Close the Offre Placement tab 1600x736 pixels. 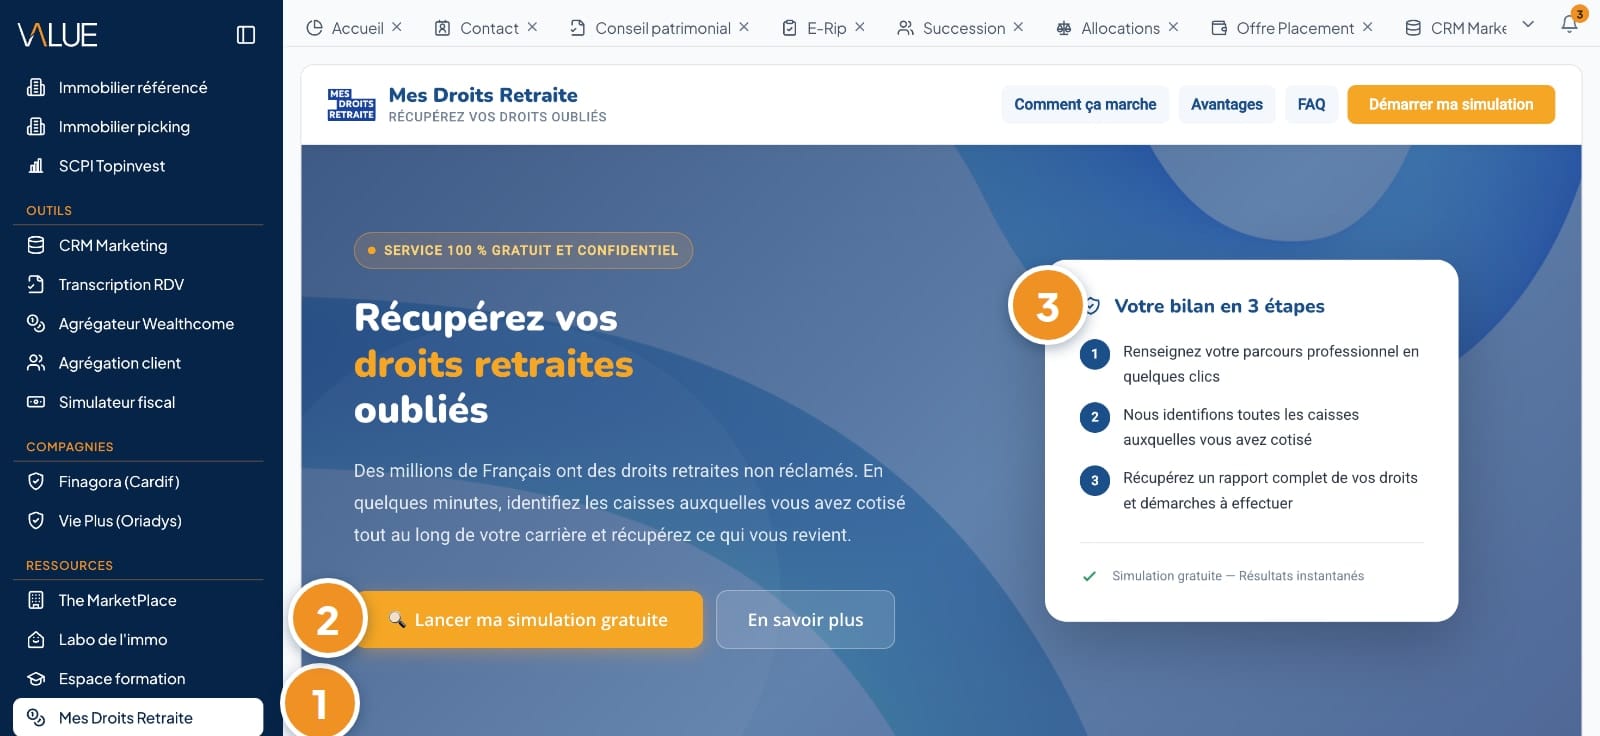[x=1367, y=27]
